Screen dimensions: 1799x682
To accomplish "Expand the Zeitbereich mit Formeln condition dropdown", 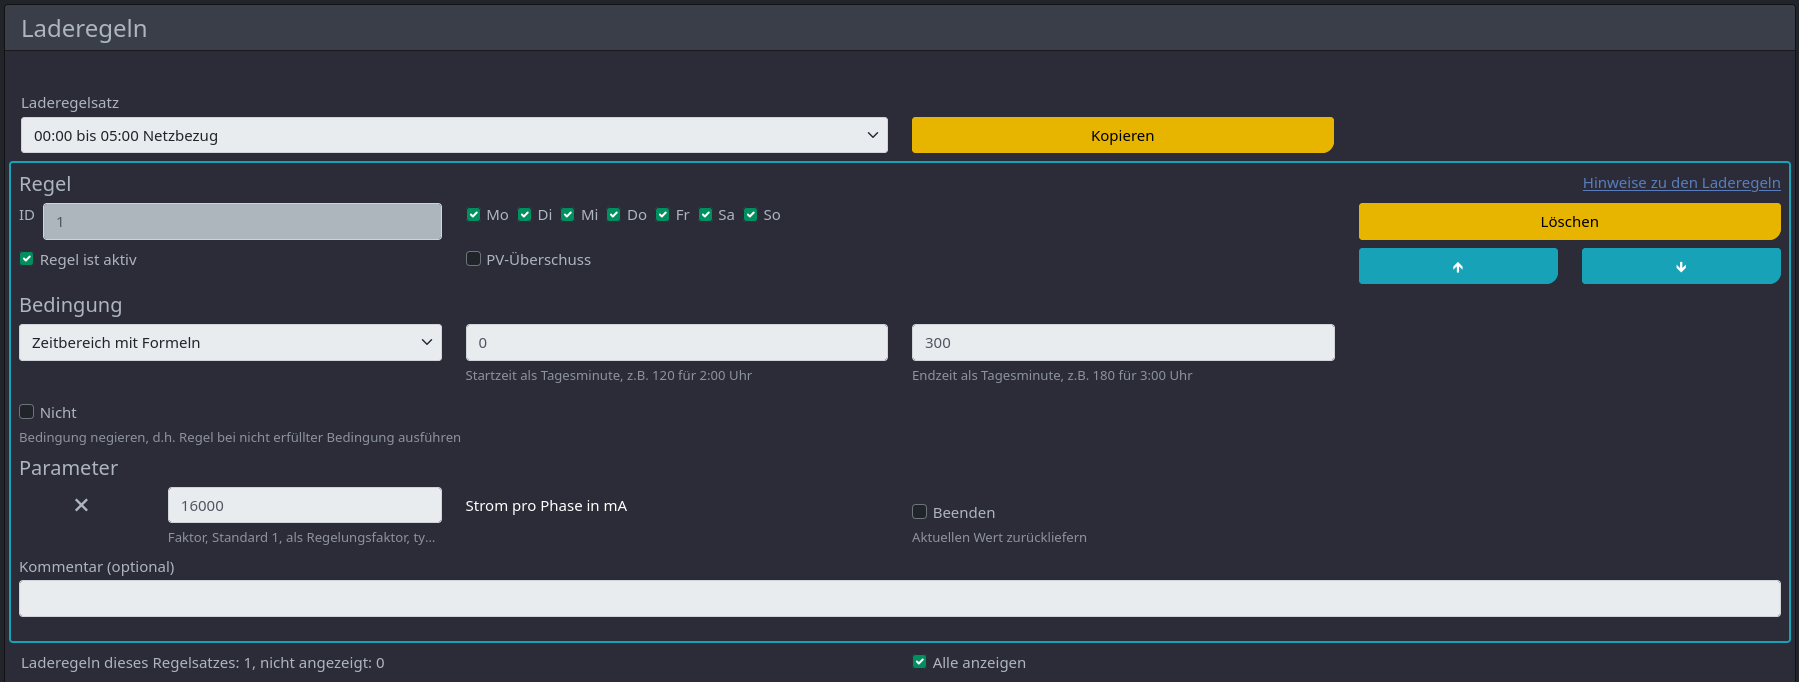I will click(x=230, y=342).
